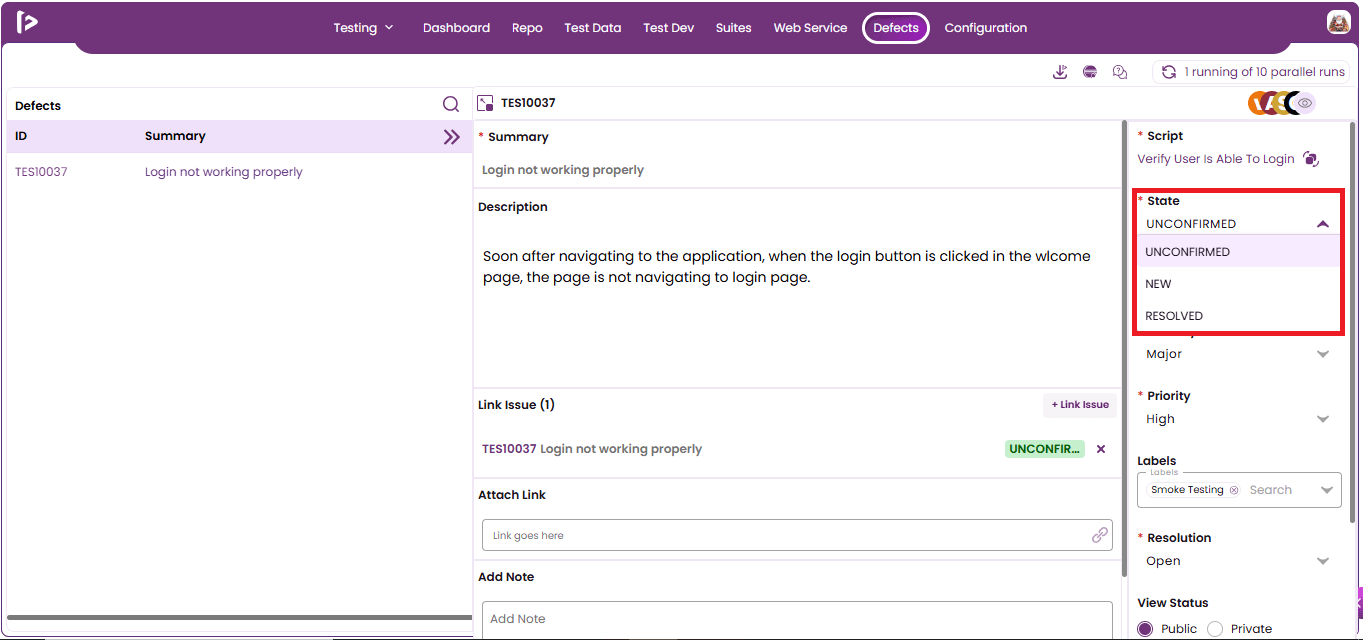This screenshot has height=640, width=1363.
Task: Click the Summary field text
Action: [563, 170]
